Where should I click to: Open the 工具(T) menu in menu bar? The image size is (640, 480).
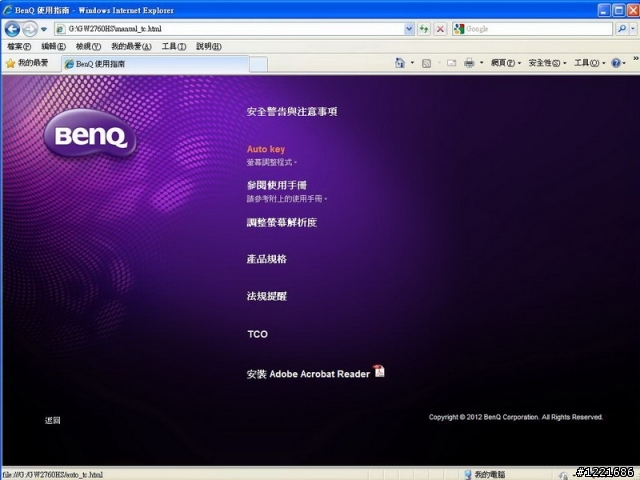click(x=174, y=46)
